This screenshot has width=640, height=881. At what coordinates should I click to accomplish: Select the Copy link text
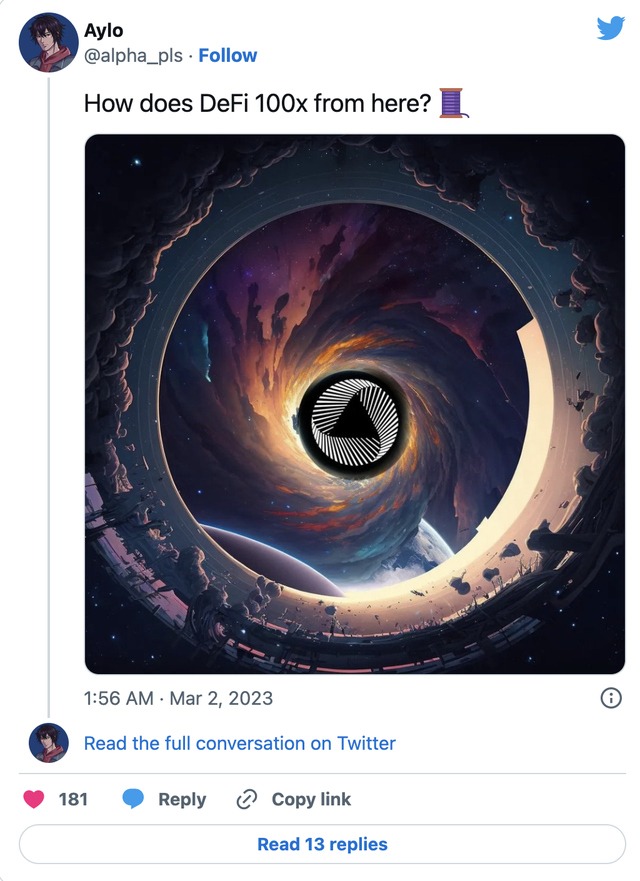pos(311,799)
